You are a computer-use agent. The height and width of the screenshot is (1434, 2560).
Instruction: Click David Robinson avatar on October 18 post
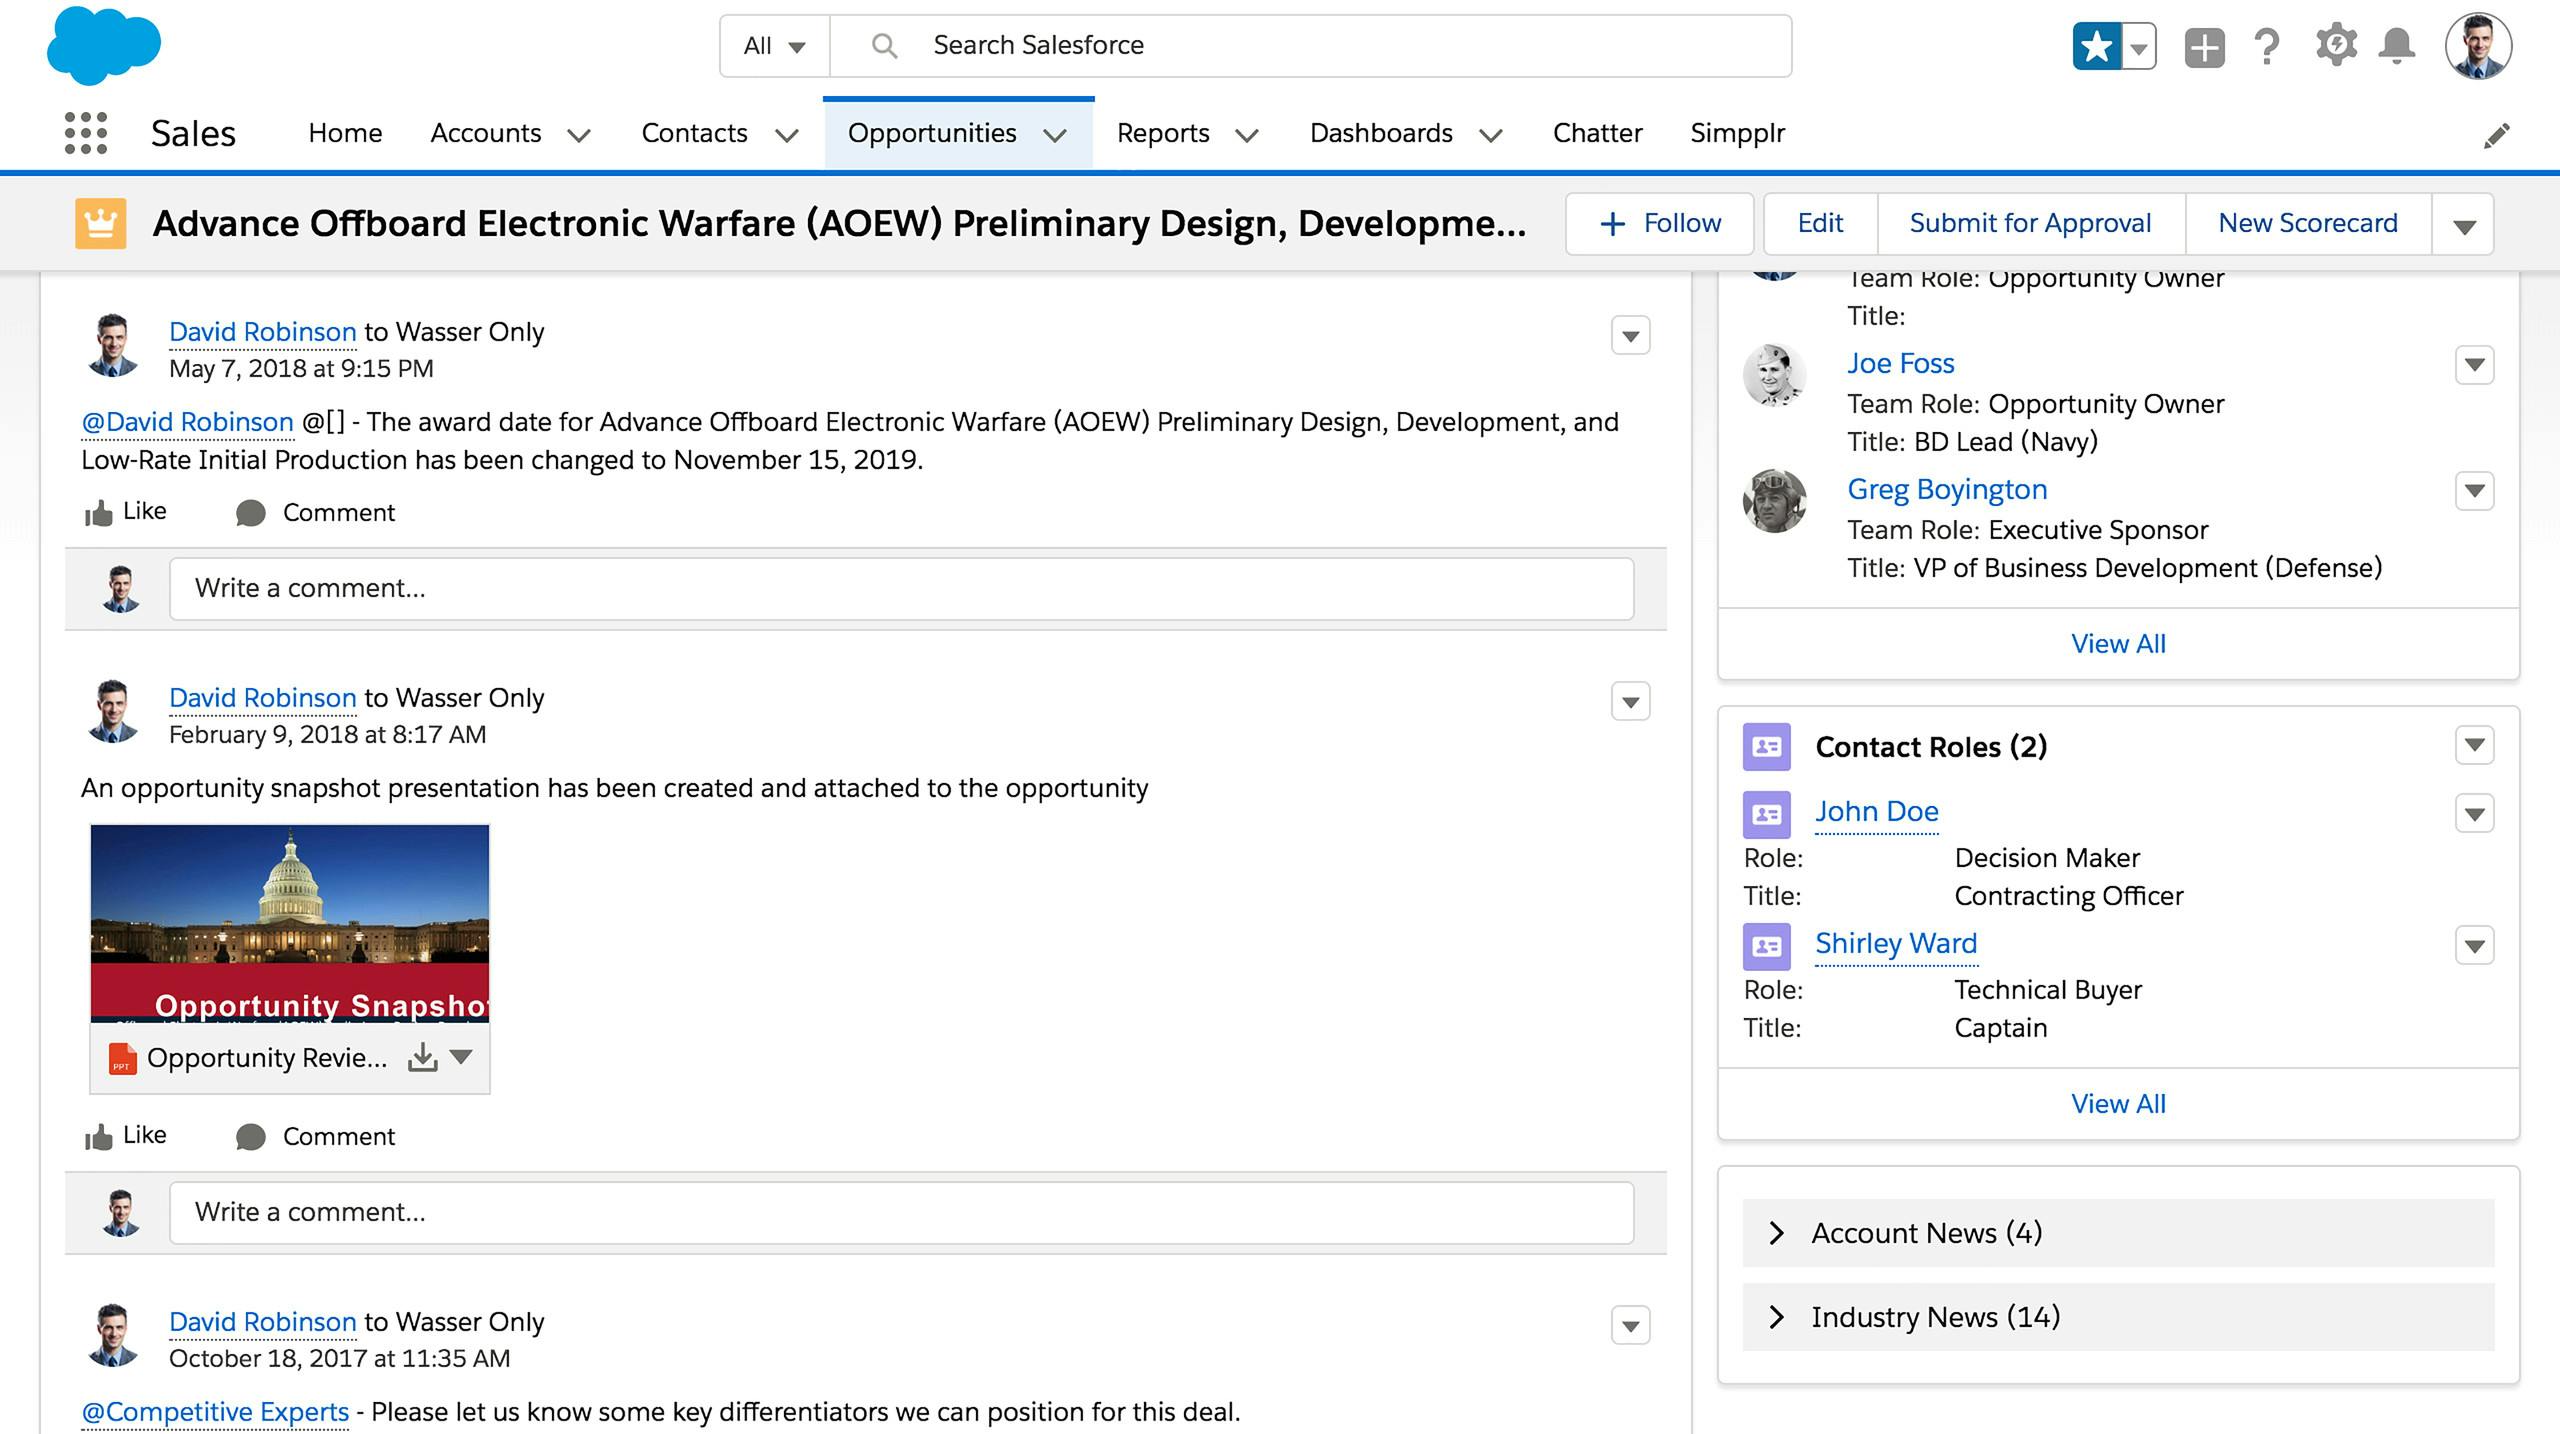click(x=112, y=1335)
